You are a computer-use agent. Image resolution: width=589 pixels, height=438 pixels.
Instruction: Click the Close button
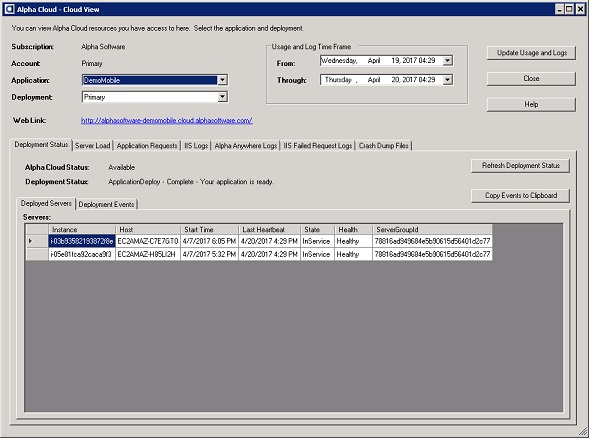(531, 79)
